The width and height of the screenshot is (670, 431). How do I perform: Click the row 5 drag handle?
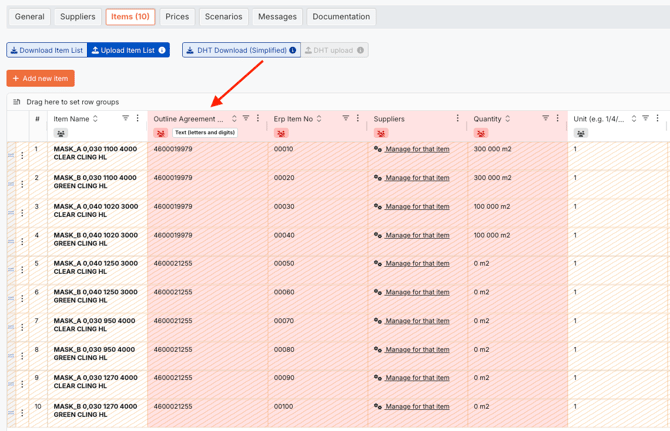point(12,270)
